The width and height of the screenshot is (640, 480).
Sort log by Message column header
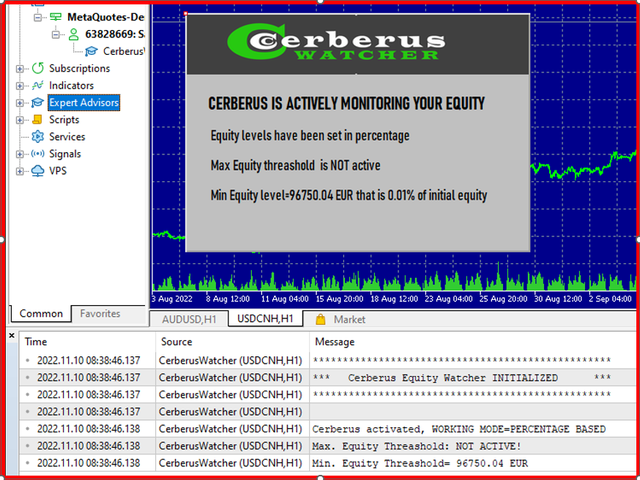coord(473,342)
